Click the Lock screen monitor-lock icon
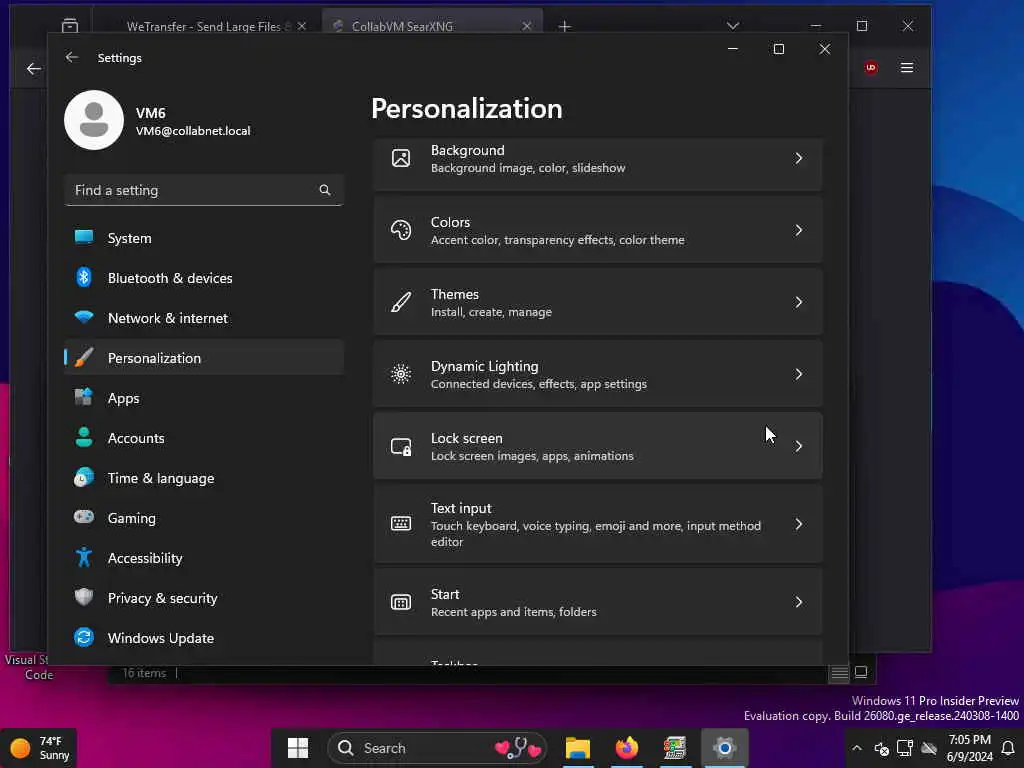Image resolution: width=1024 pixels, height=768 pixels. coord(401,447)
